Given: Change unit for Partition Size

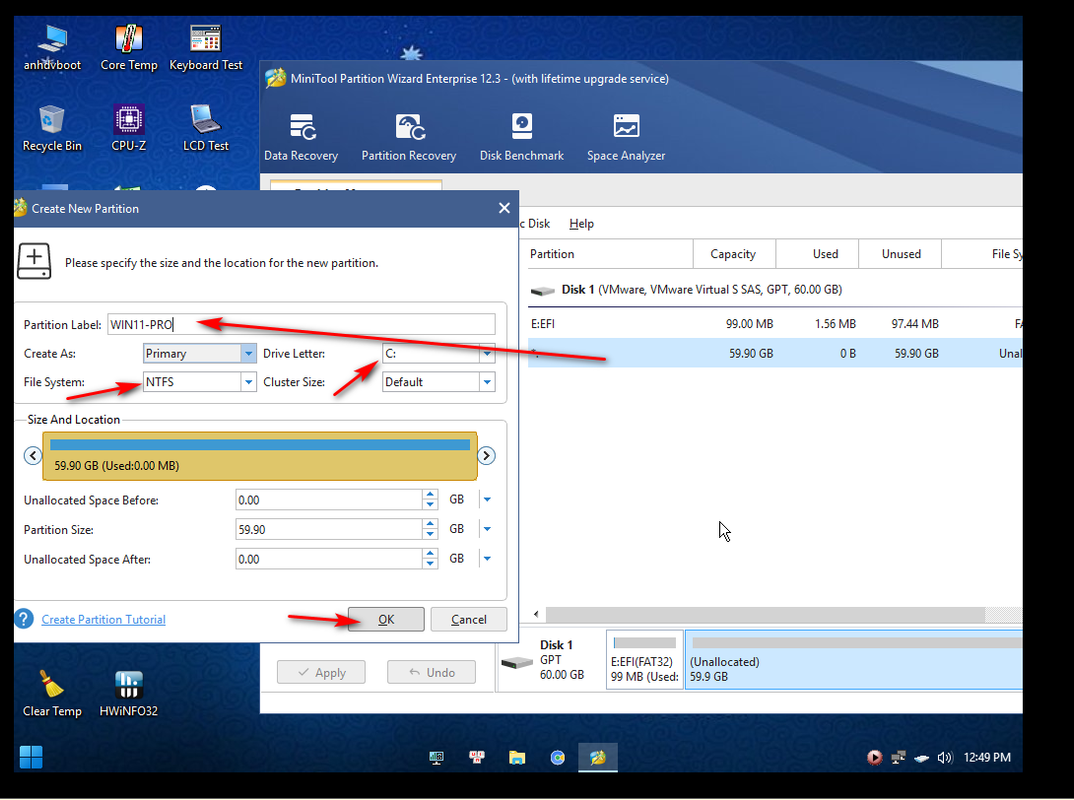Looking at the screenshot, I should pos(487,529).
